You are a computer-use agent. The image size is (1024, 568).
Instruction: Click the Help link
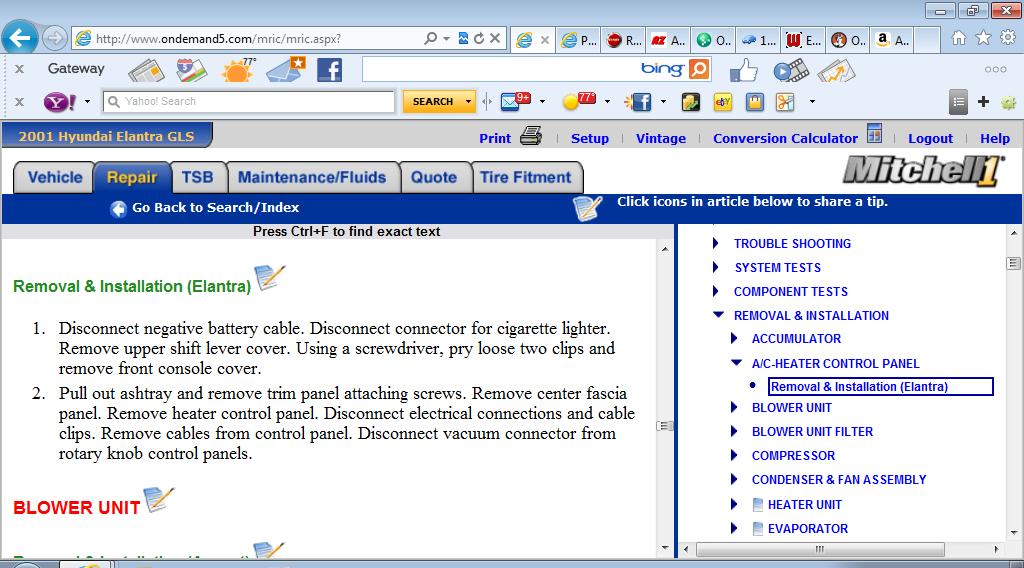[995, 138]
